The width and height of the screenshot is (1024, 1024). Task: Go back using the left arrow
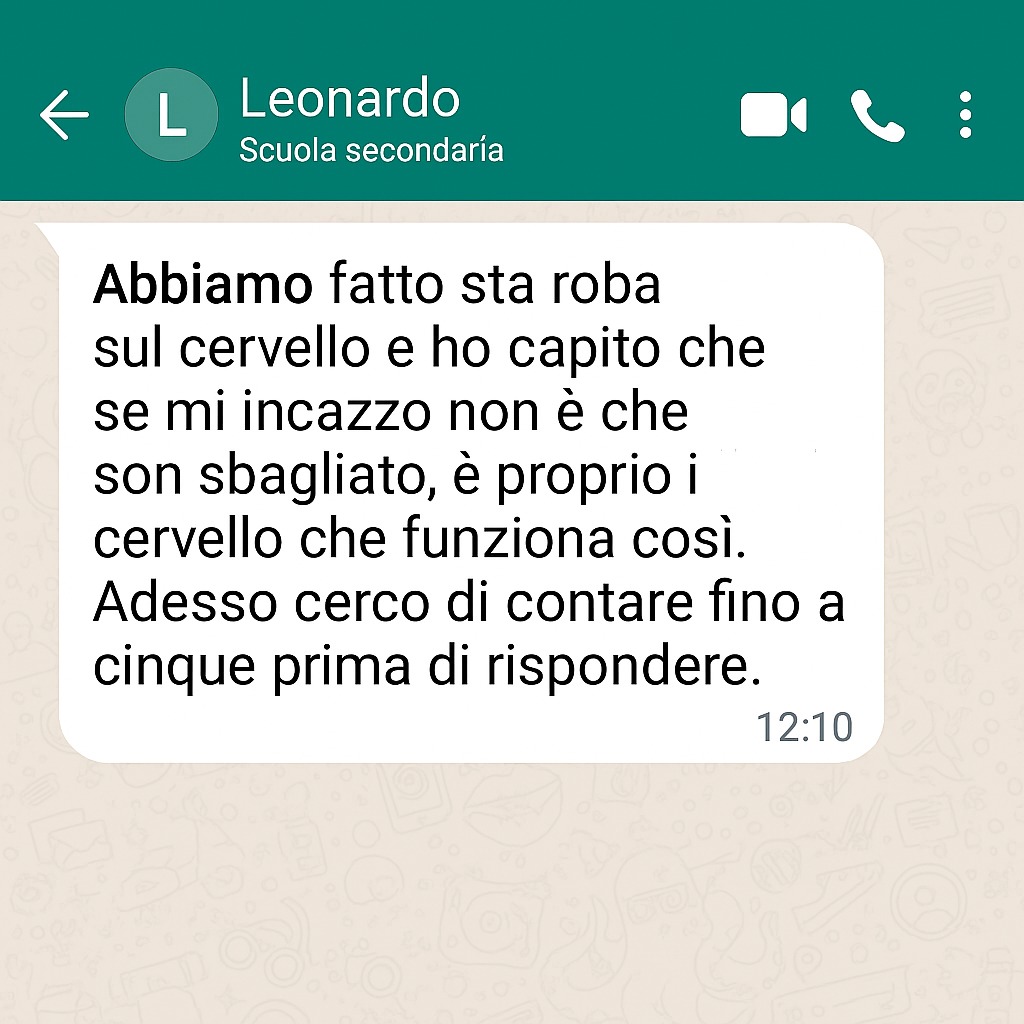click(64, 115)
